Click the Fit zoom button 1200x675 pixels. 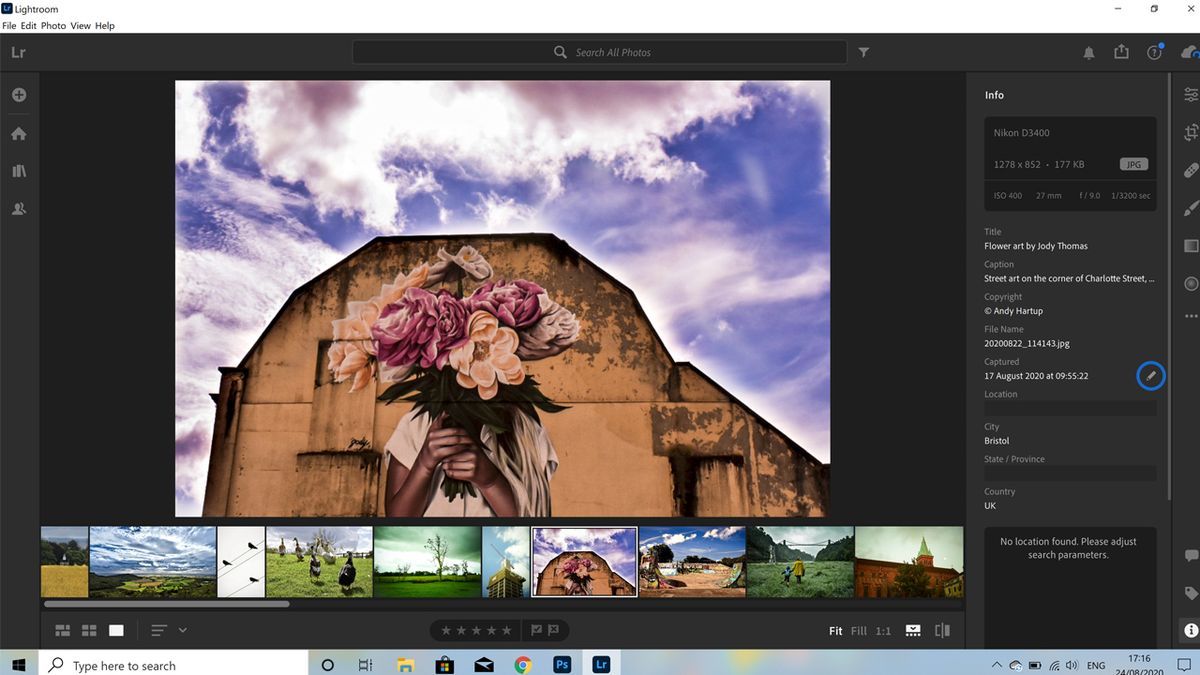(836, 630)
